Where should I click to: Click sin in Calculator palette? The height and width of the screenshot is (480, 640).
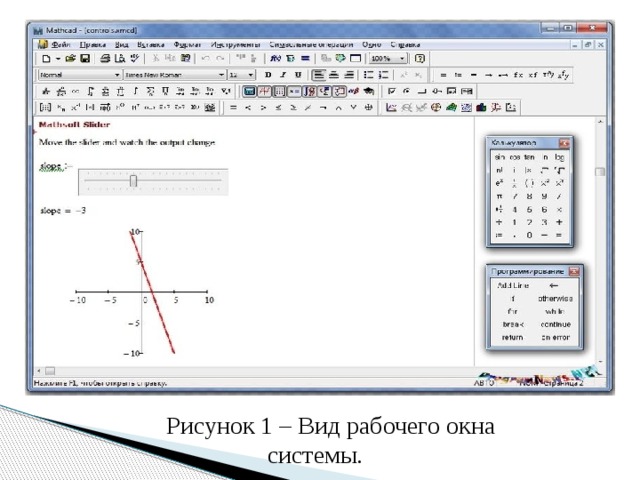click(499, 157)
